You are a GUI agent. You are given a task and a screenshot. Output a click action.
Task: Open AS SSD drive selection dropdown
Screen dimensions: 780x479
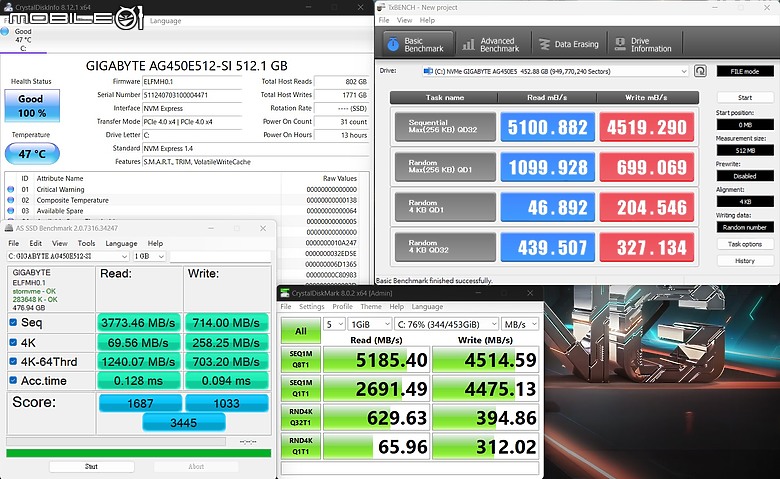(69, 256)
